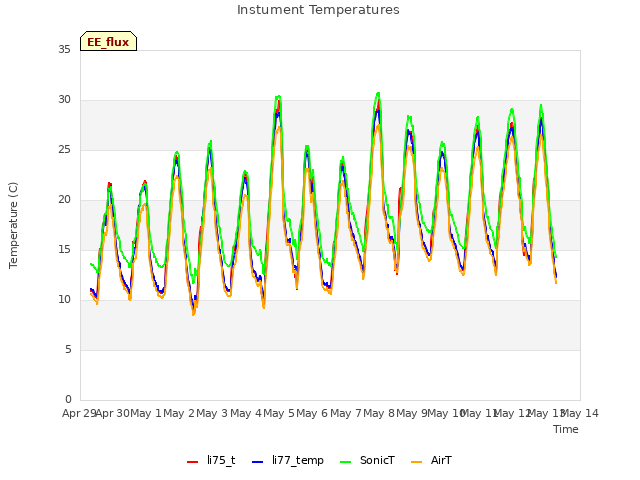Click the y-axis tick label 25
The height and width of the screenshot is (480, 640).
coord(64,150)
